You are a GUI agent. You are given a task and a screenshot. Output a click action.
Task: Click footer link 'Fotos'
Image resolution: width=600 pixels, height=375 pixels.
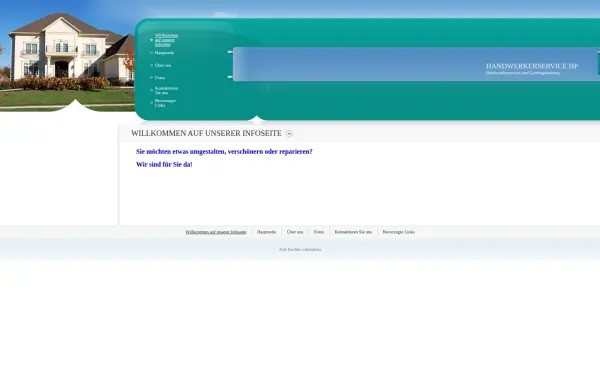(318, 232)
